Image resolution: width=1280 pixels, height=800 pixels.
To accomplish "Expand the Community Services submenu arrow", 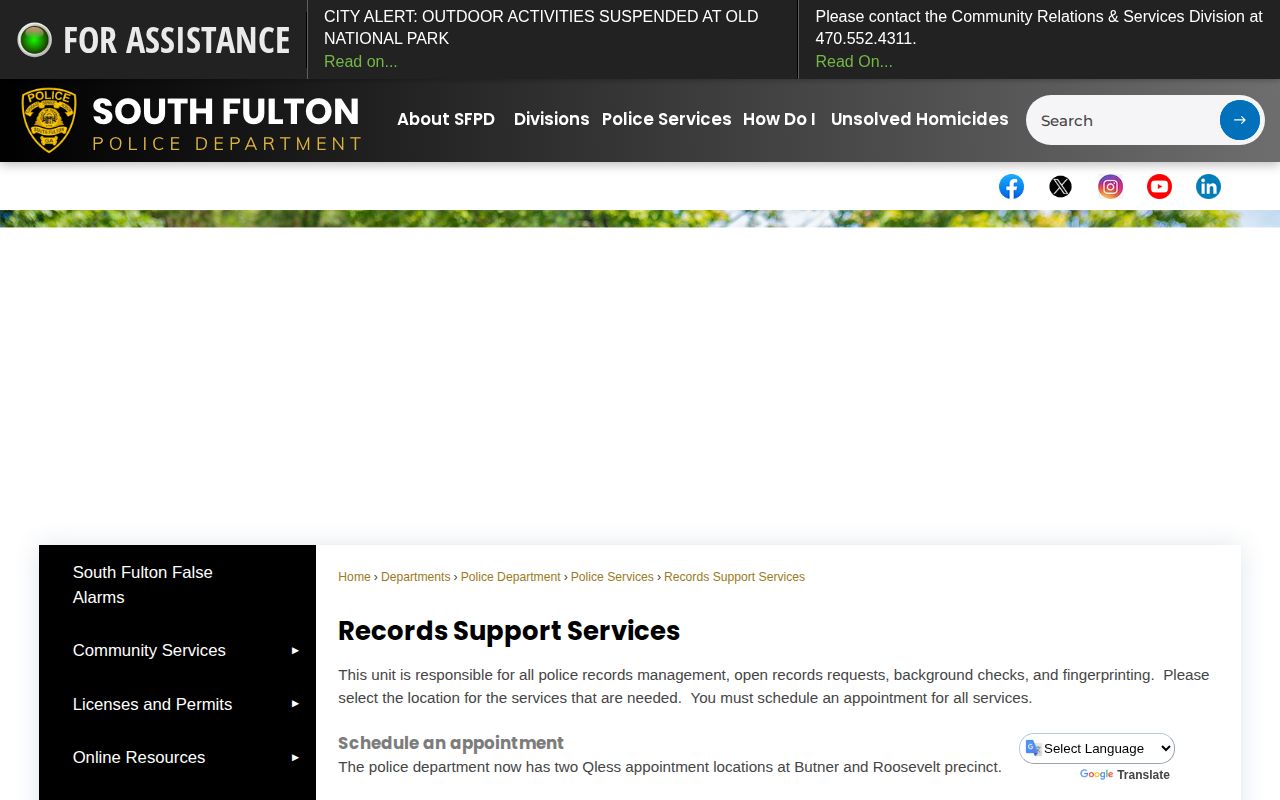I will [295, 650].
